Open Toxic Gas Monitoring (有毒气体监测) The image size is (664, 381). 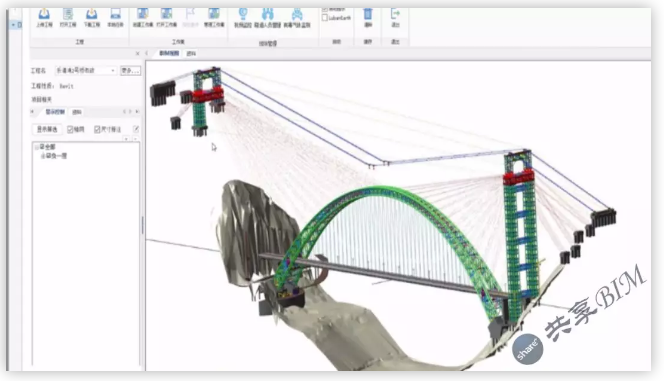click(x=297, y=14)
